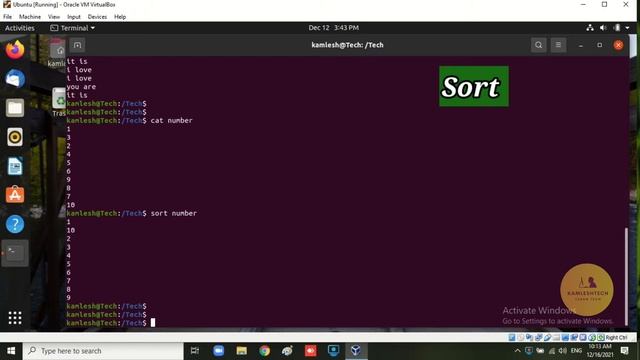Open the VirtualBox View menu
This screenshot has height=360, width=640.
54,17
